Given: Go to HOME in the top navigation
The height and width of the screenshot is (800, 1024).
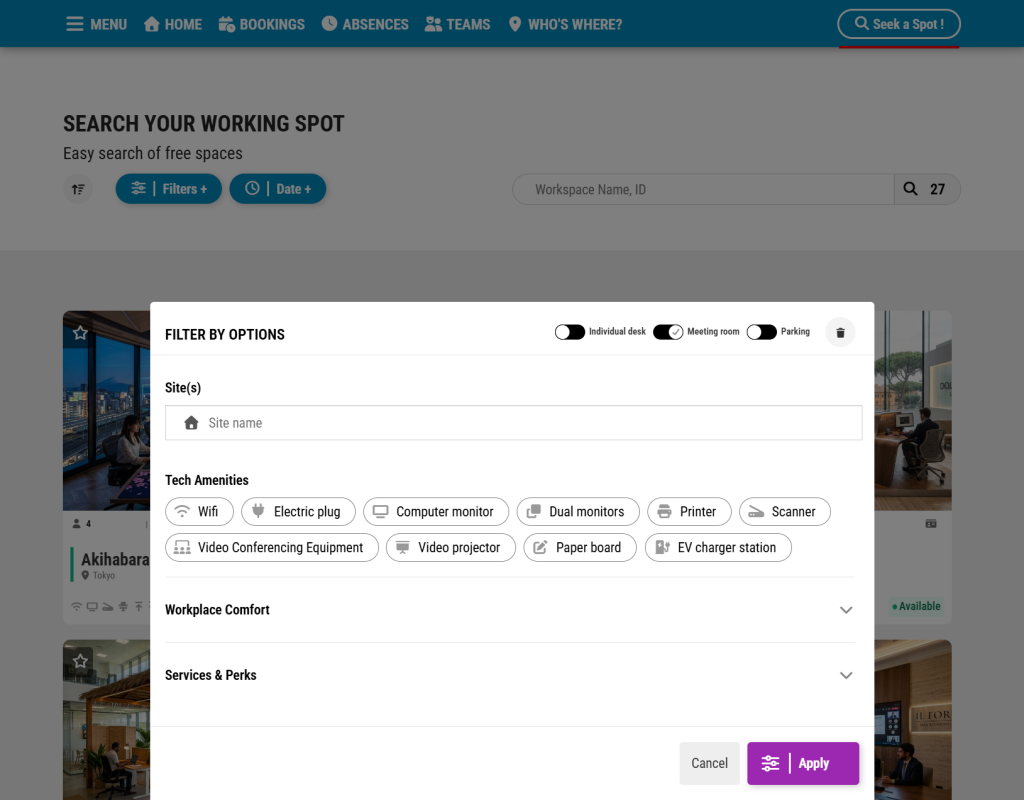Looking at the screenshot, I should (173, 24).
